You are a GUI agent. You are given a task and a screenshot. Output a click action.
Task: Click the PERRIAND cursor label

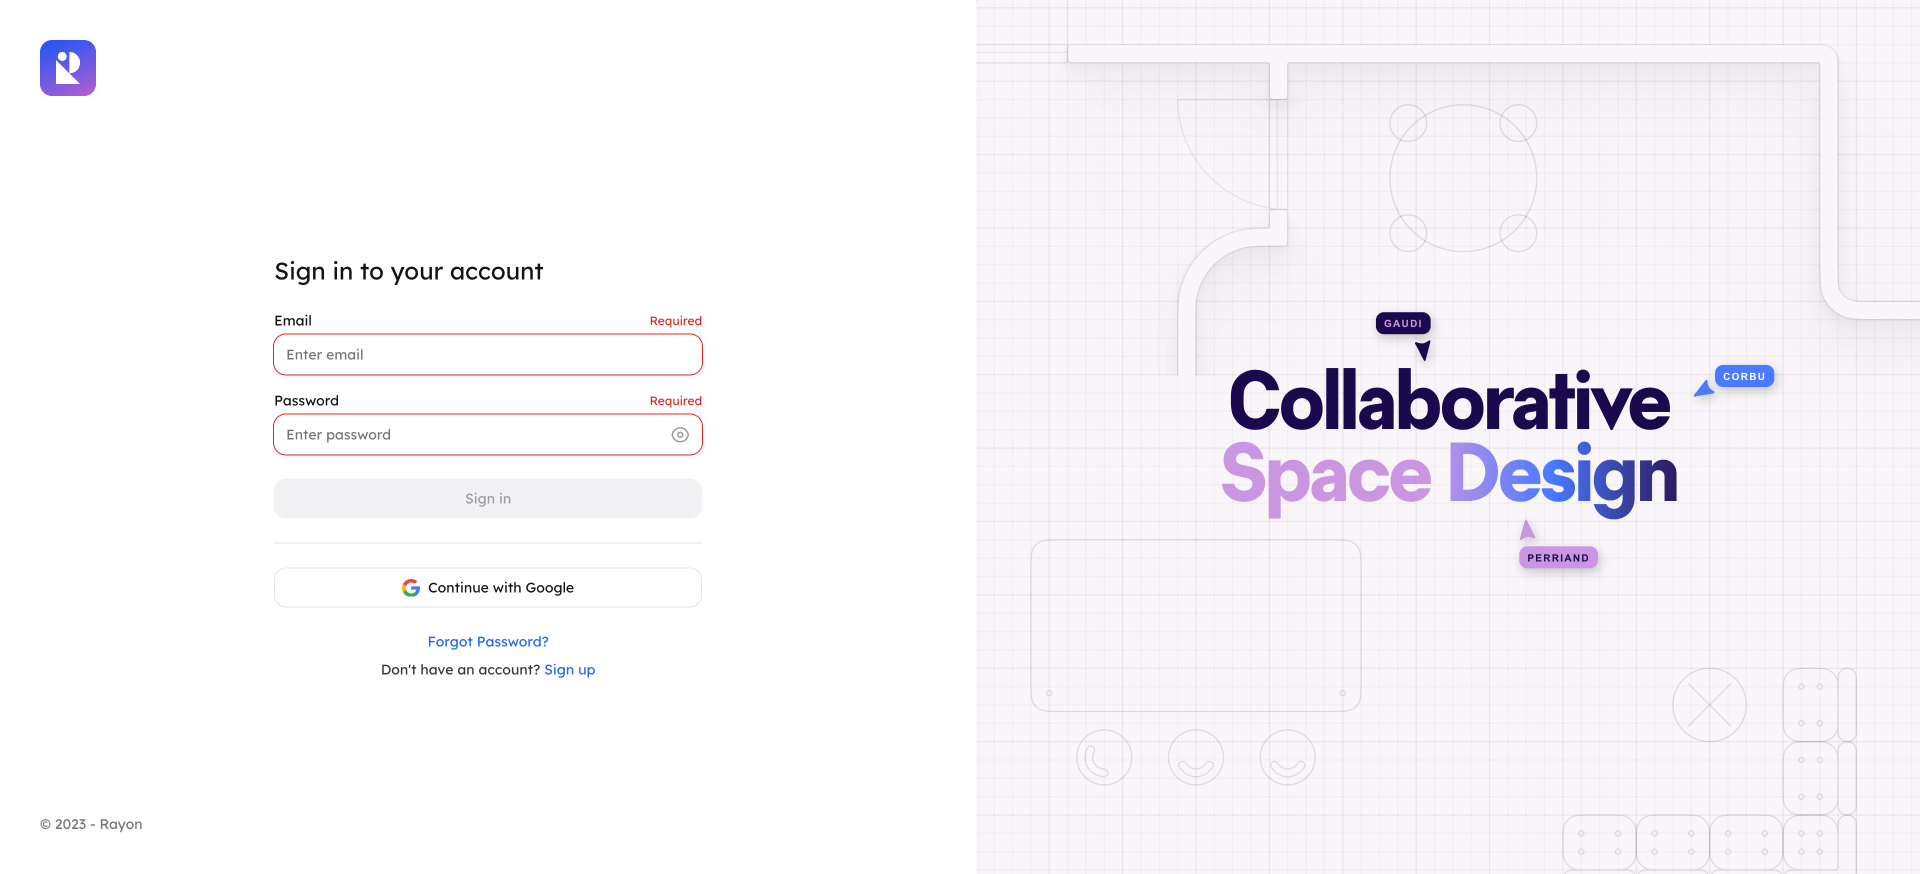pos(1558,558)
